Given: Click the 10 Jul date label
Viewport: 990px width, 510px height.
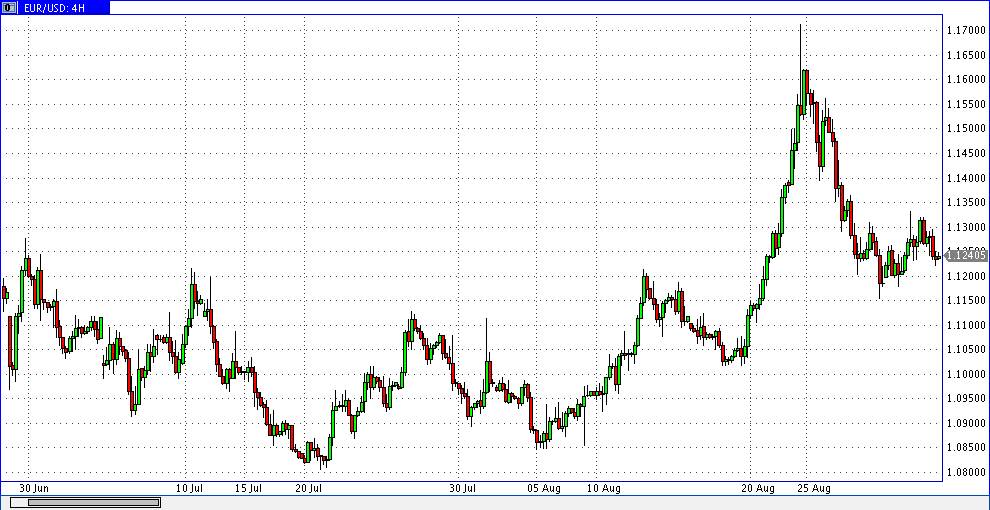Looking at the screenshot, I should [189, 489].
